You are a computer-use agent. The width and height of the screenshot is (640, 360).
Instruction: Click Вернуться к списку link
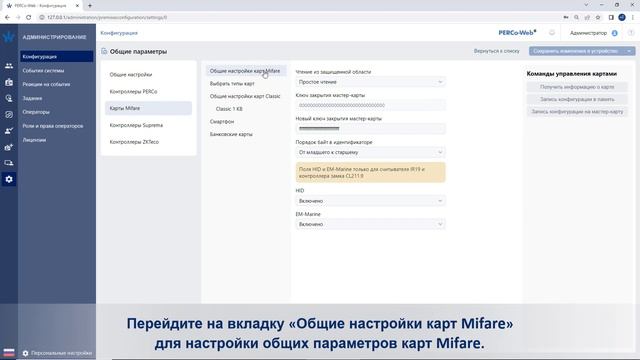tap(496, 51)
